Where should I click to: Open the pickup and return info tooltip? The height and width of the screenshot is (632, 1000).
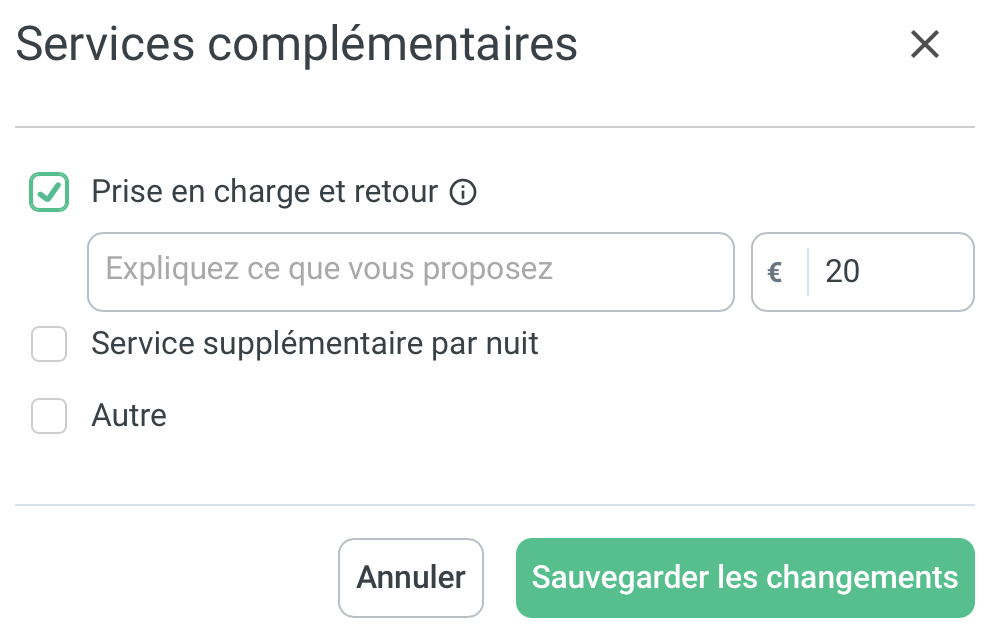[463, 192]
